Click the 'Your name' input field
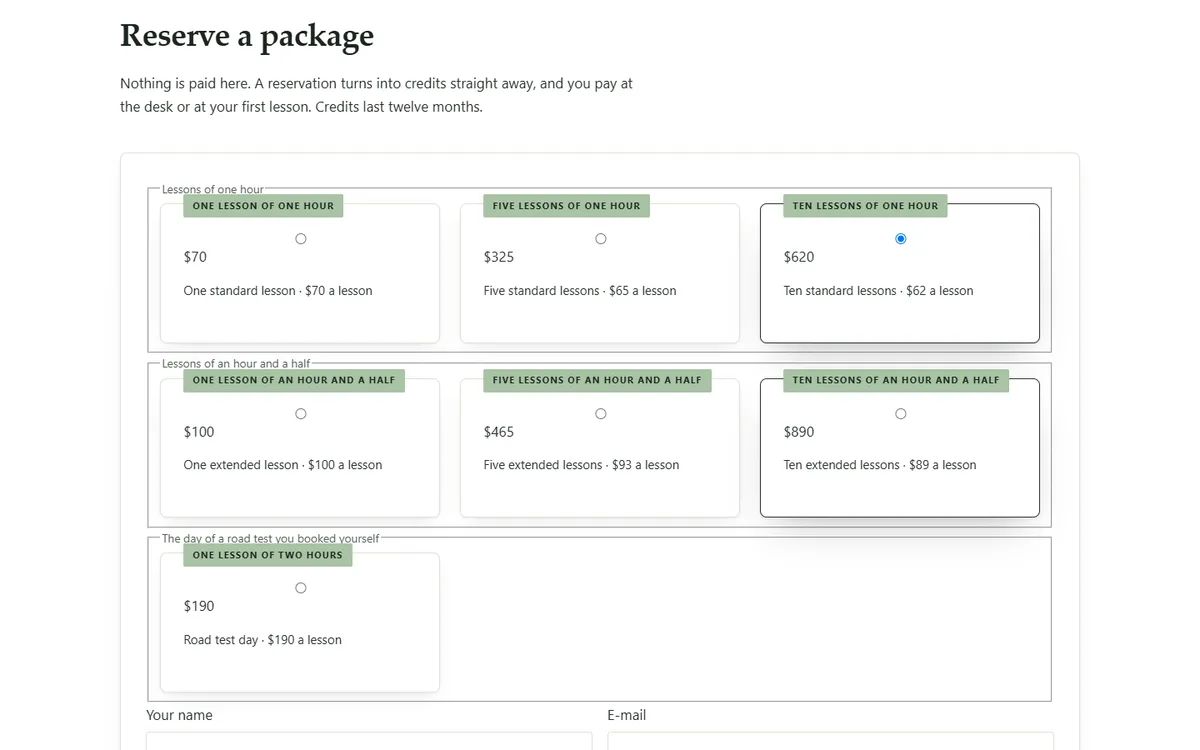Image resolution: width=1200 pixels, height=750 pixels. tap(369, 741)
